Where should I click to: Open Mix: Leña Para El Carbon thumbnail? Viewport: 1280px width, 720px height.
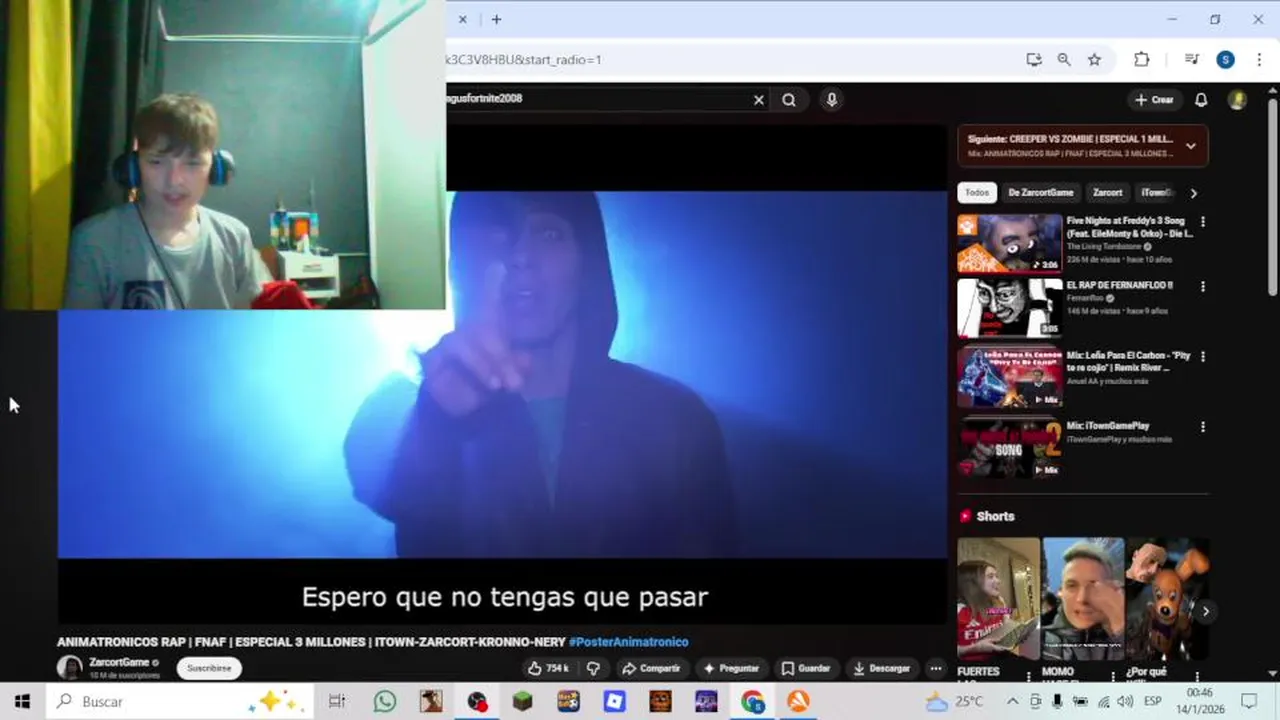point(1009,377)
